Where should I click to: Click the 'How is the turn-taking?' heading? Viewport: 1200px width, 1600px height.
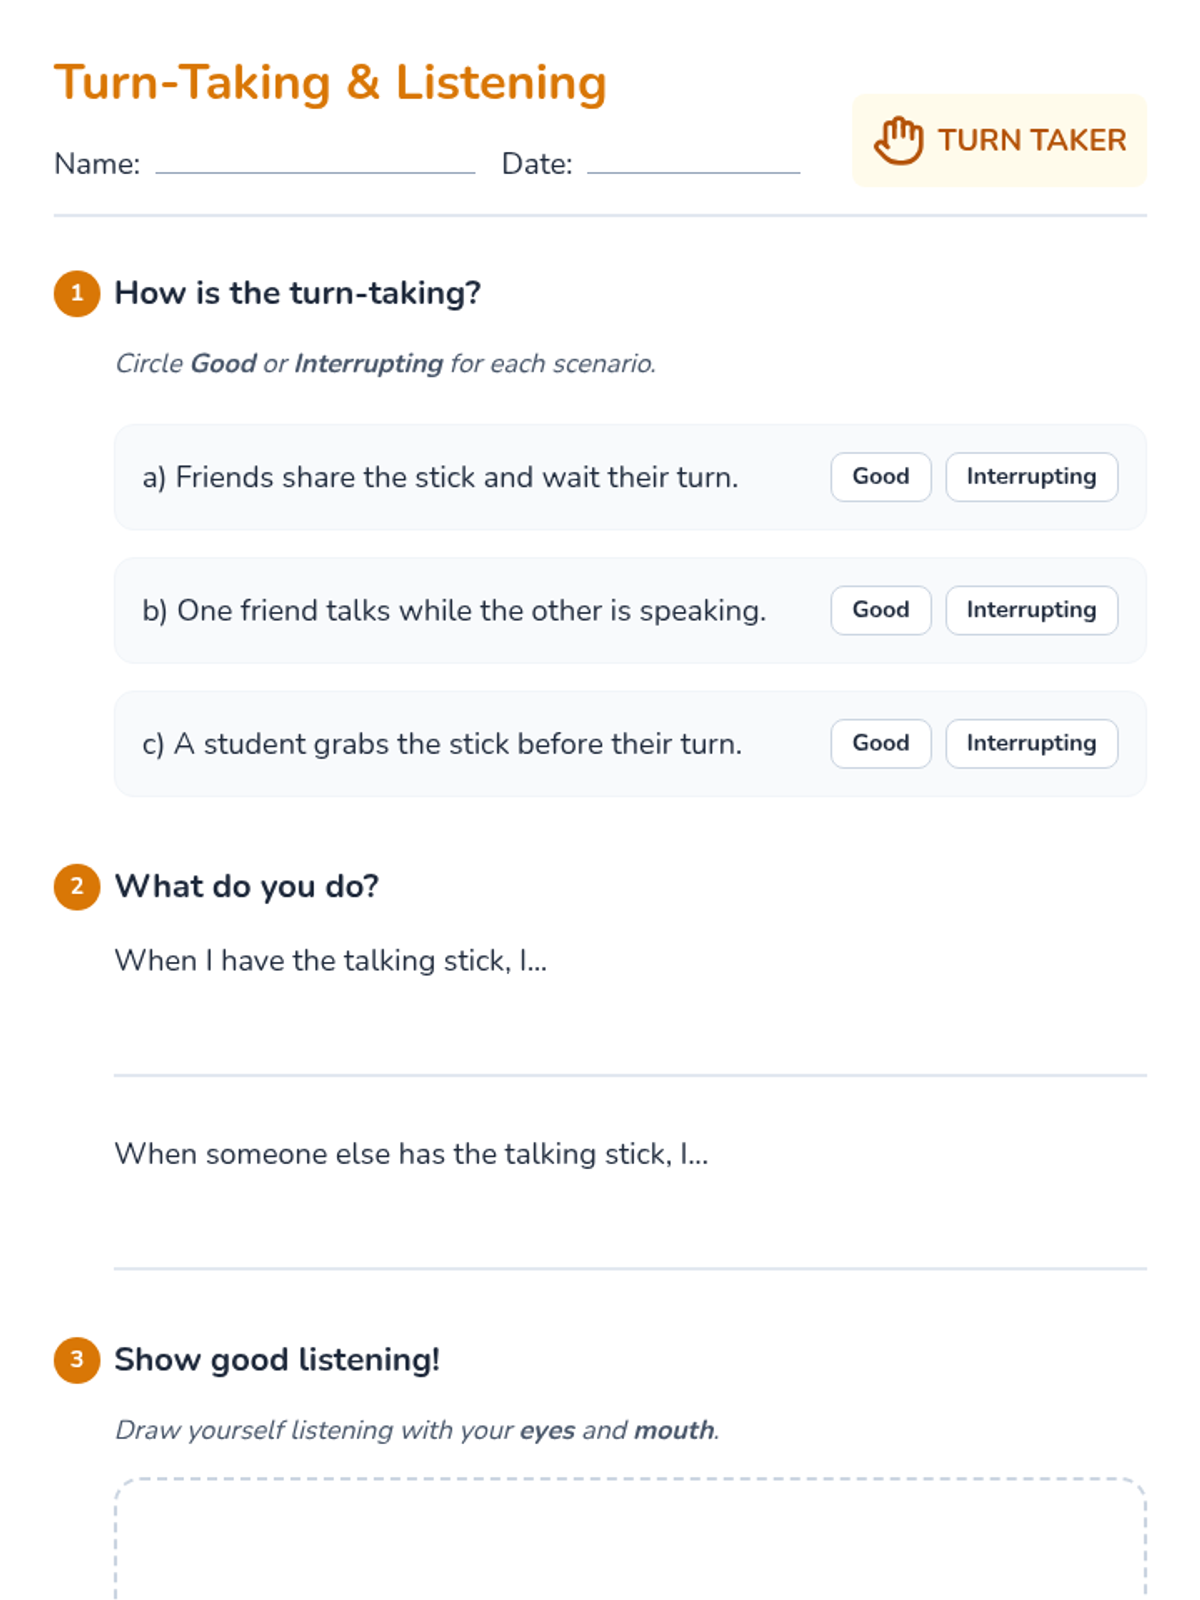pos(297,293)
